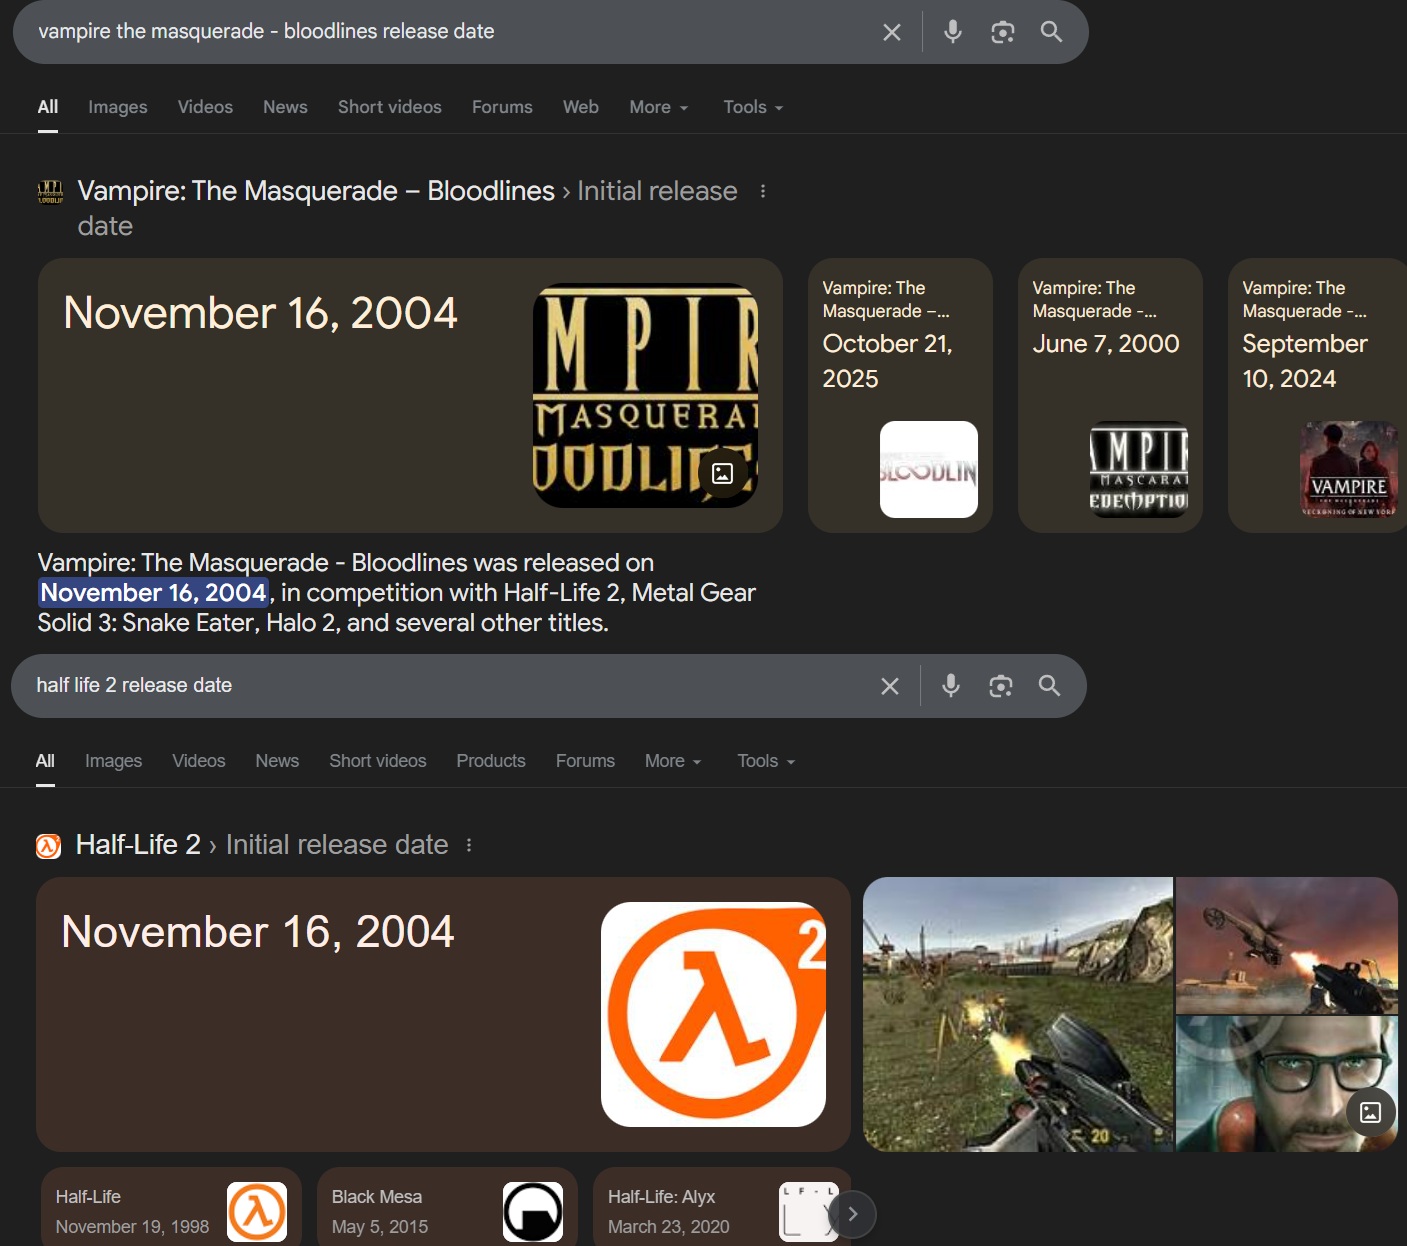Start voice search in Vampire Bloodlines search bar
This screenshot has height=1246, width=1407.
(953, 32)
